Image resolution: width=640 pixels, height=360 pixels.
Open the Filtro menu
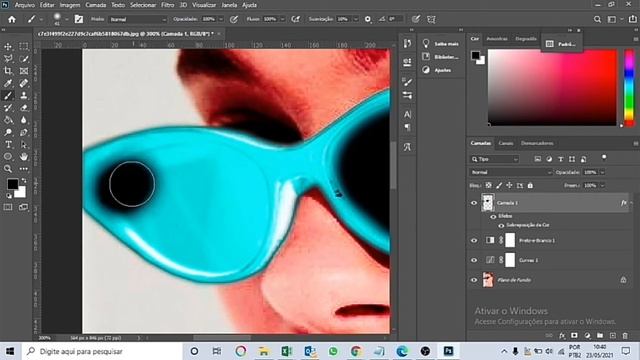pos(167,5)
